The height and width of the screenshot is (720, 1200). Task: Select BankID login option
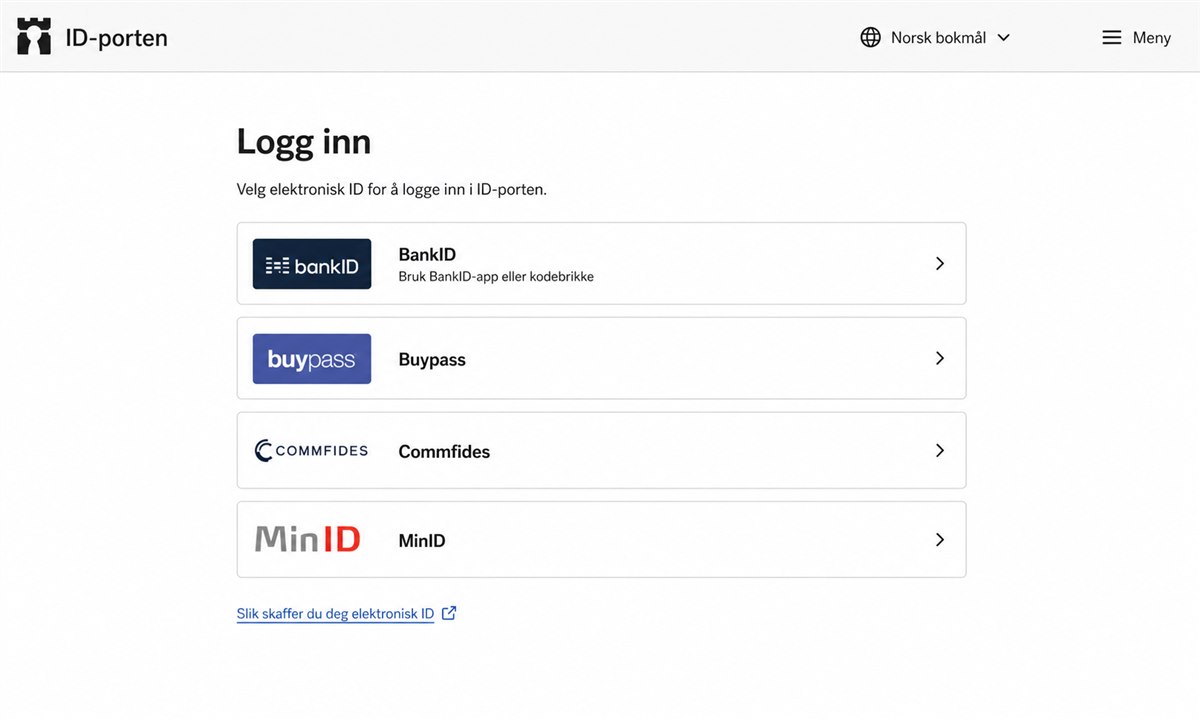[x=601, y=263]
